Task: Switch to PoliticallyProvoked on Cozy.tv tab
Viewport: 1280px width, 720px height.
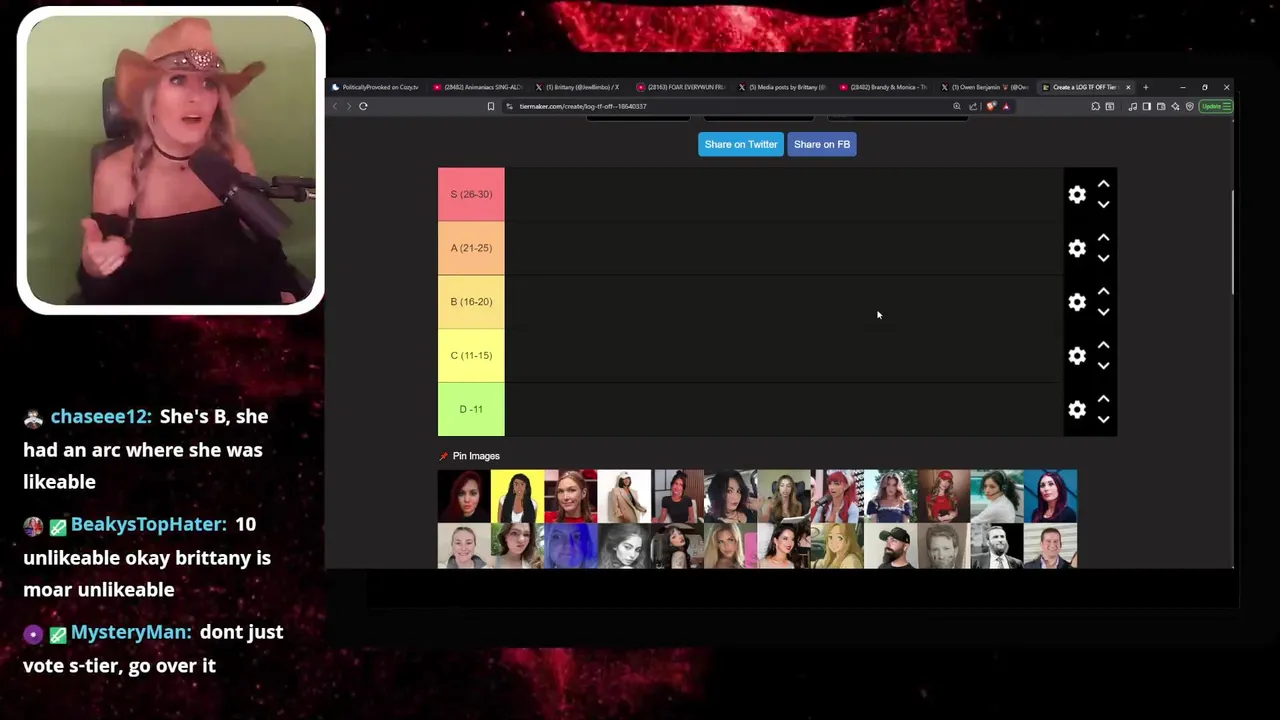Action: [x=376, y=87]
